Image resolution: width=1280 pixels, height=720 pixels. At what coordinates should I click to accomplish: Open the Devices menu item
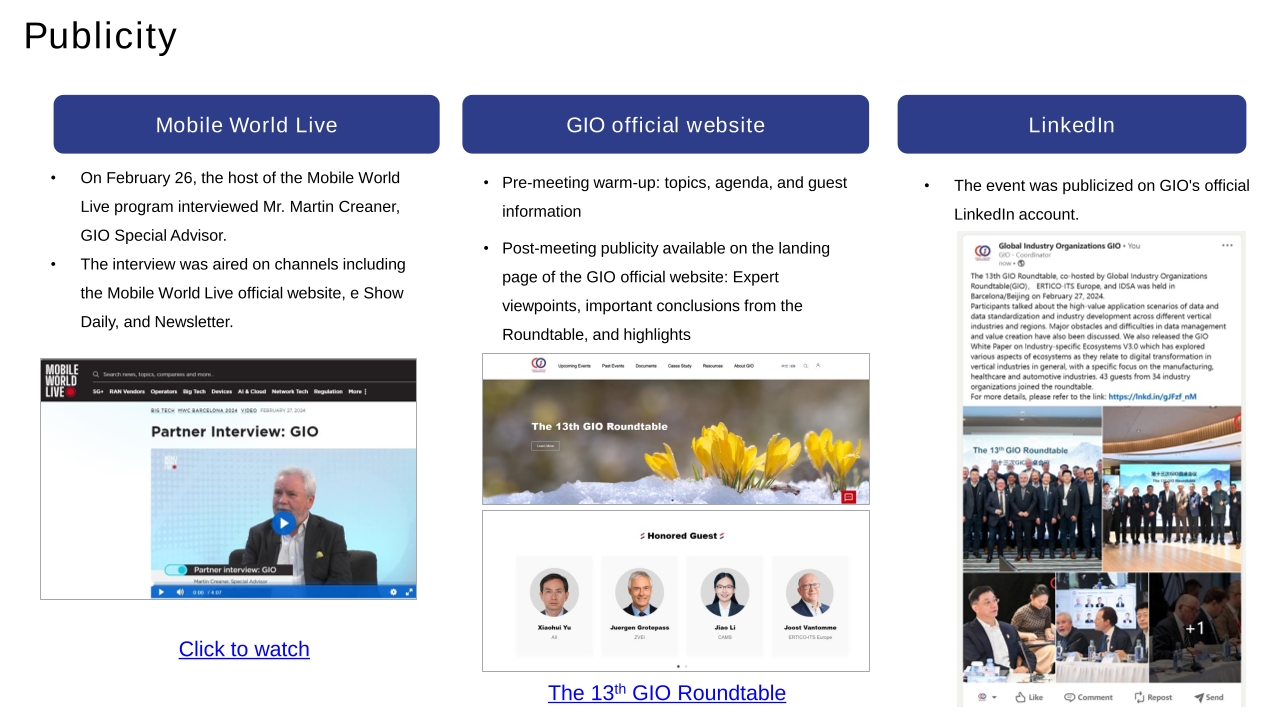coord(222,392)
